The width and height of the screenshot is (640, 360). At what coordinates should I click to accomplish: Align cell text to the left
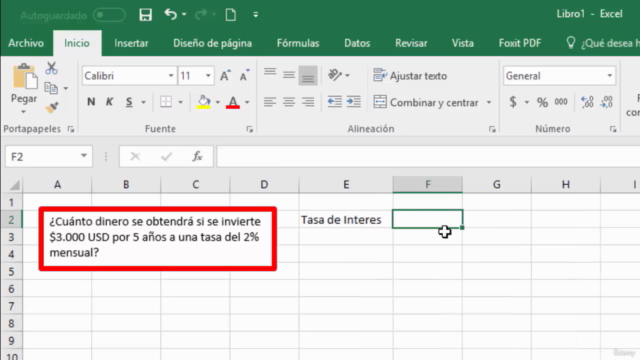pyautogui.click(x=270, y=102)
